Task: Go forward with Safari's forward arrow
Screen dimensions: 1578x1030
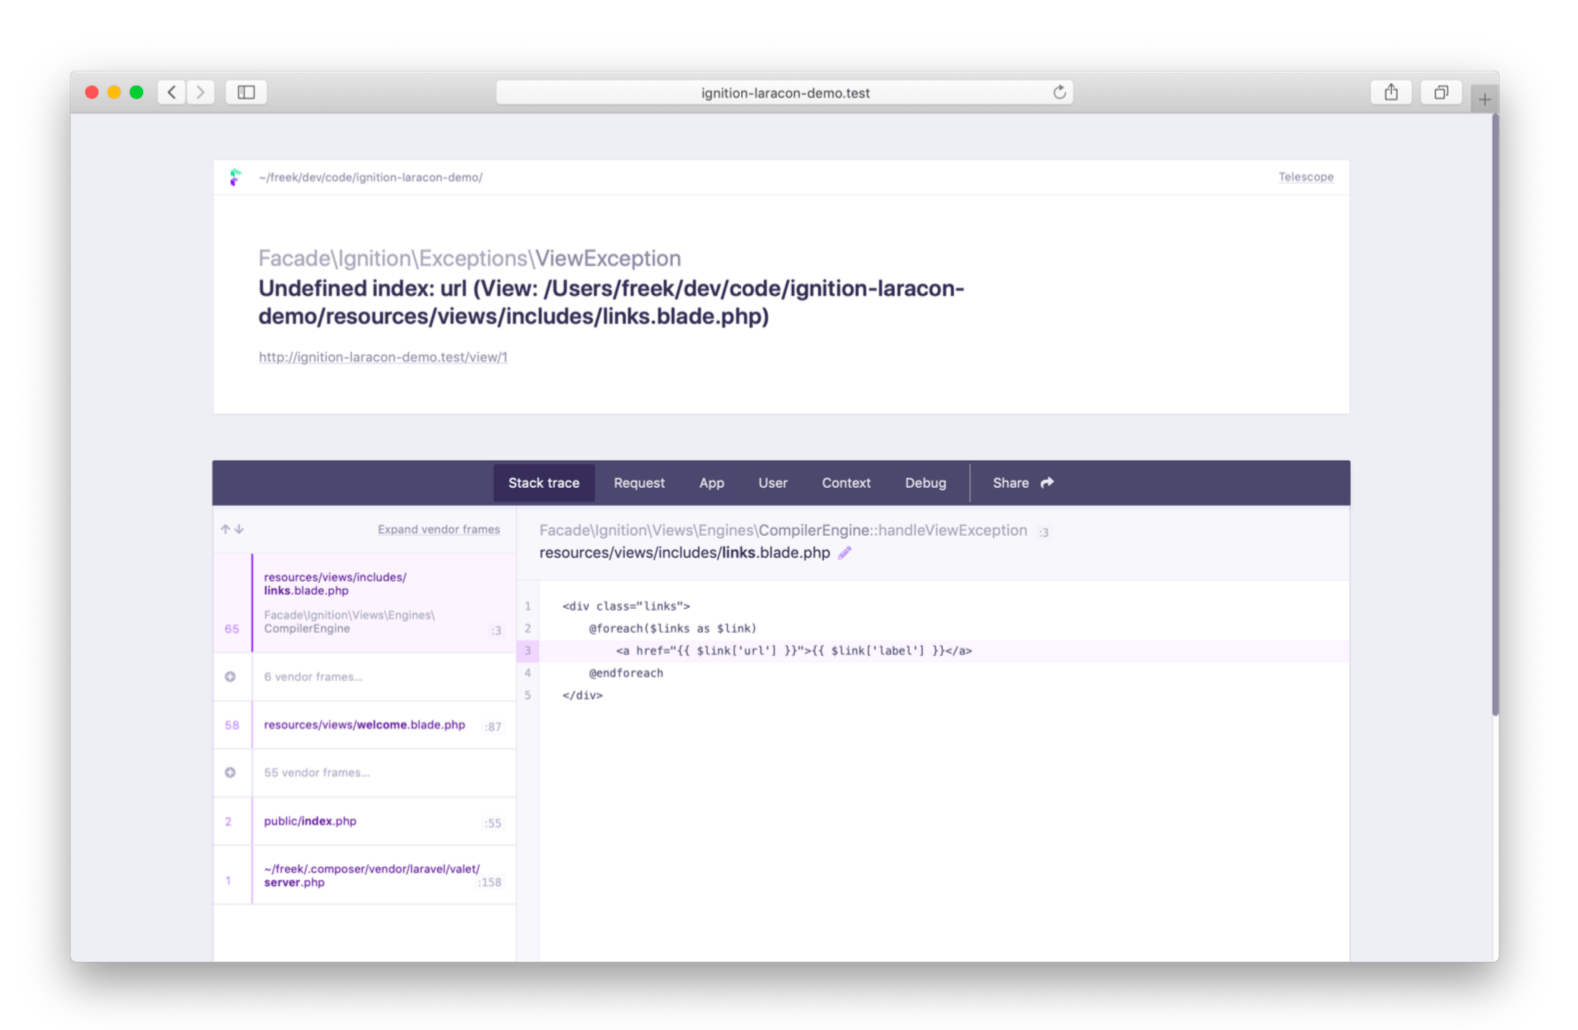Action: (200, 92)
